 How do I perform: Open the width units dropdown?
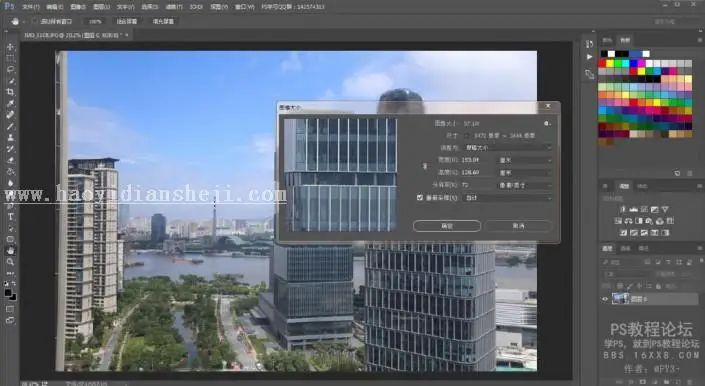click(x=525, y=160)
